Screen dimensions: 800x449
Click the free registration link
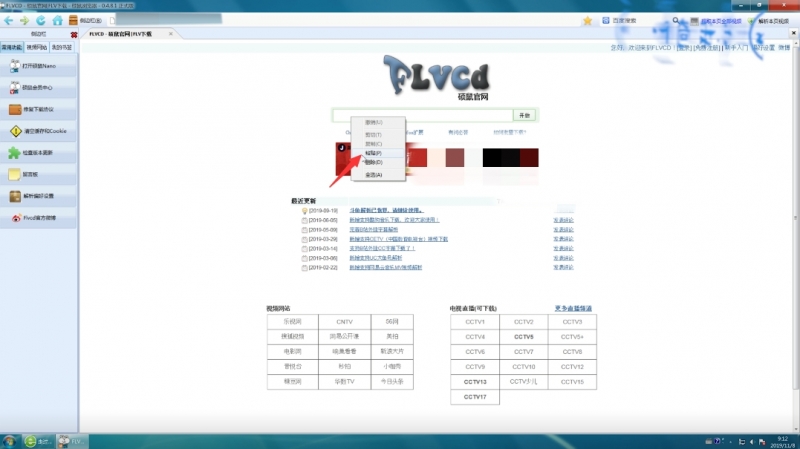(x=706, y=47)
